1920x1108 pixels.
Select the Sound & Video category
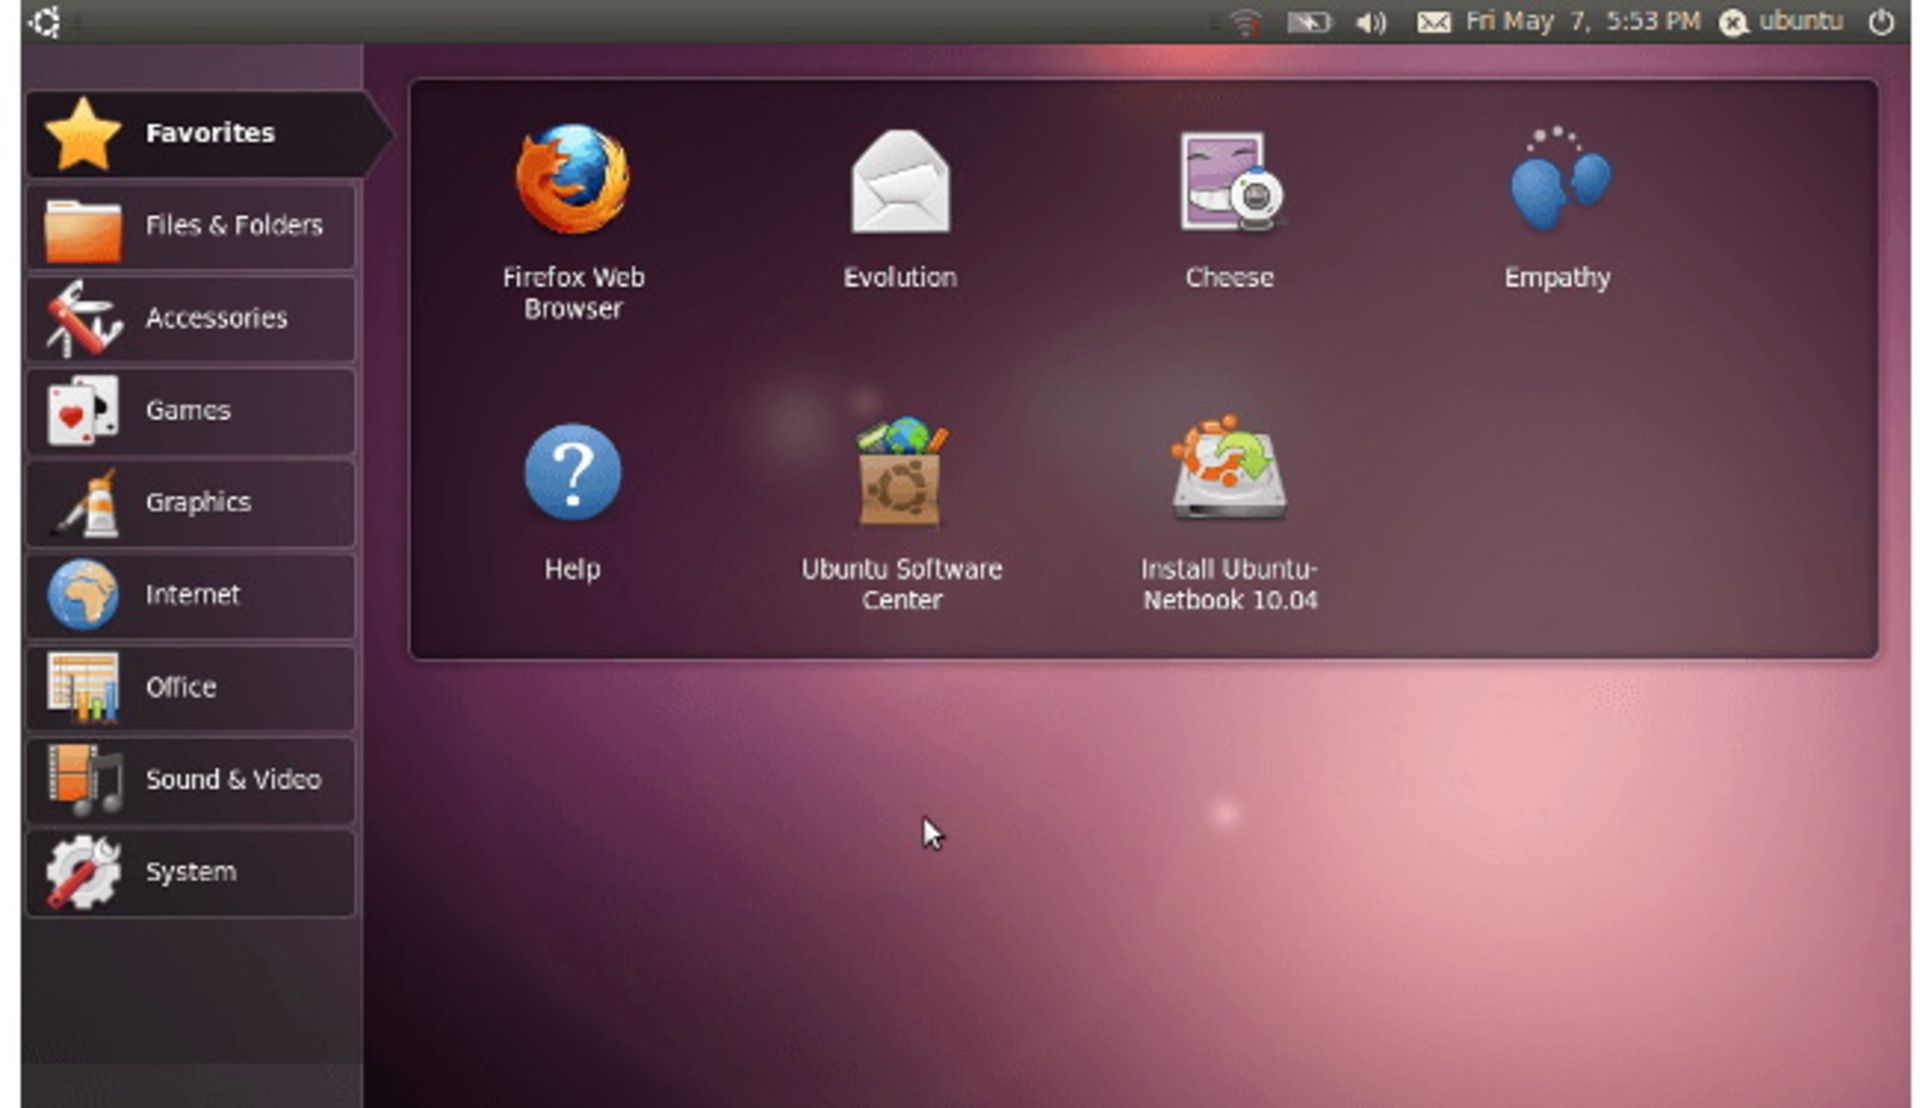click(x=191, y=780)
